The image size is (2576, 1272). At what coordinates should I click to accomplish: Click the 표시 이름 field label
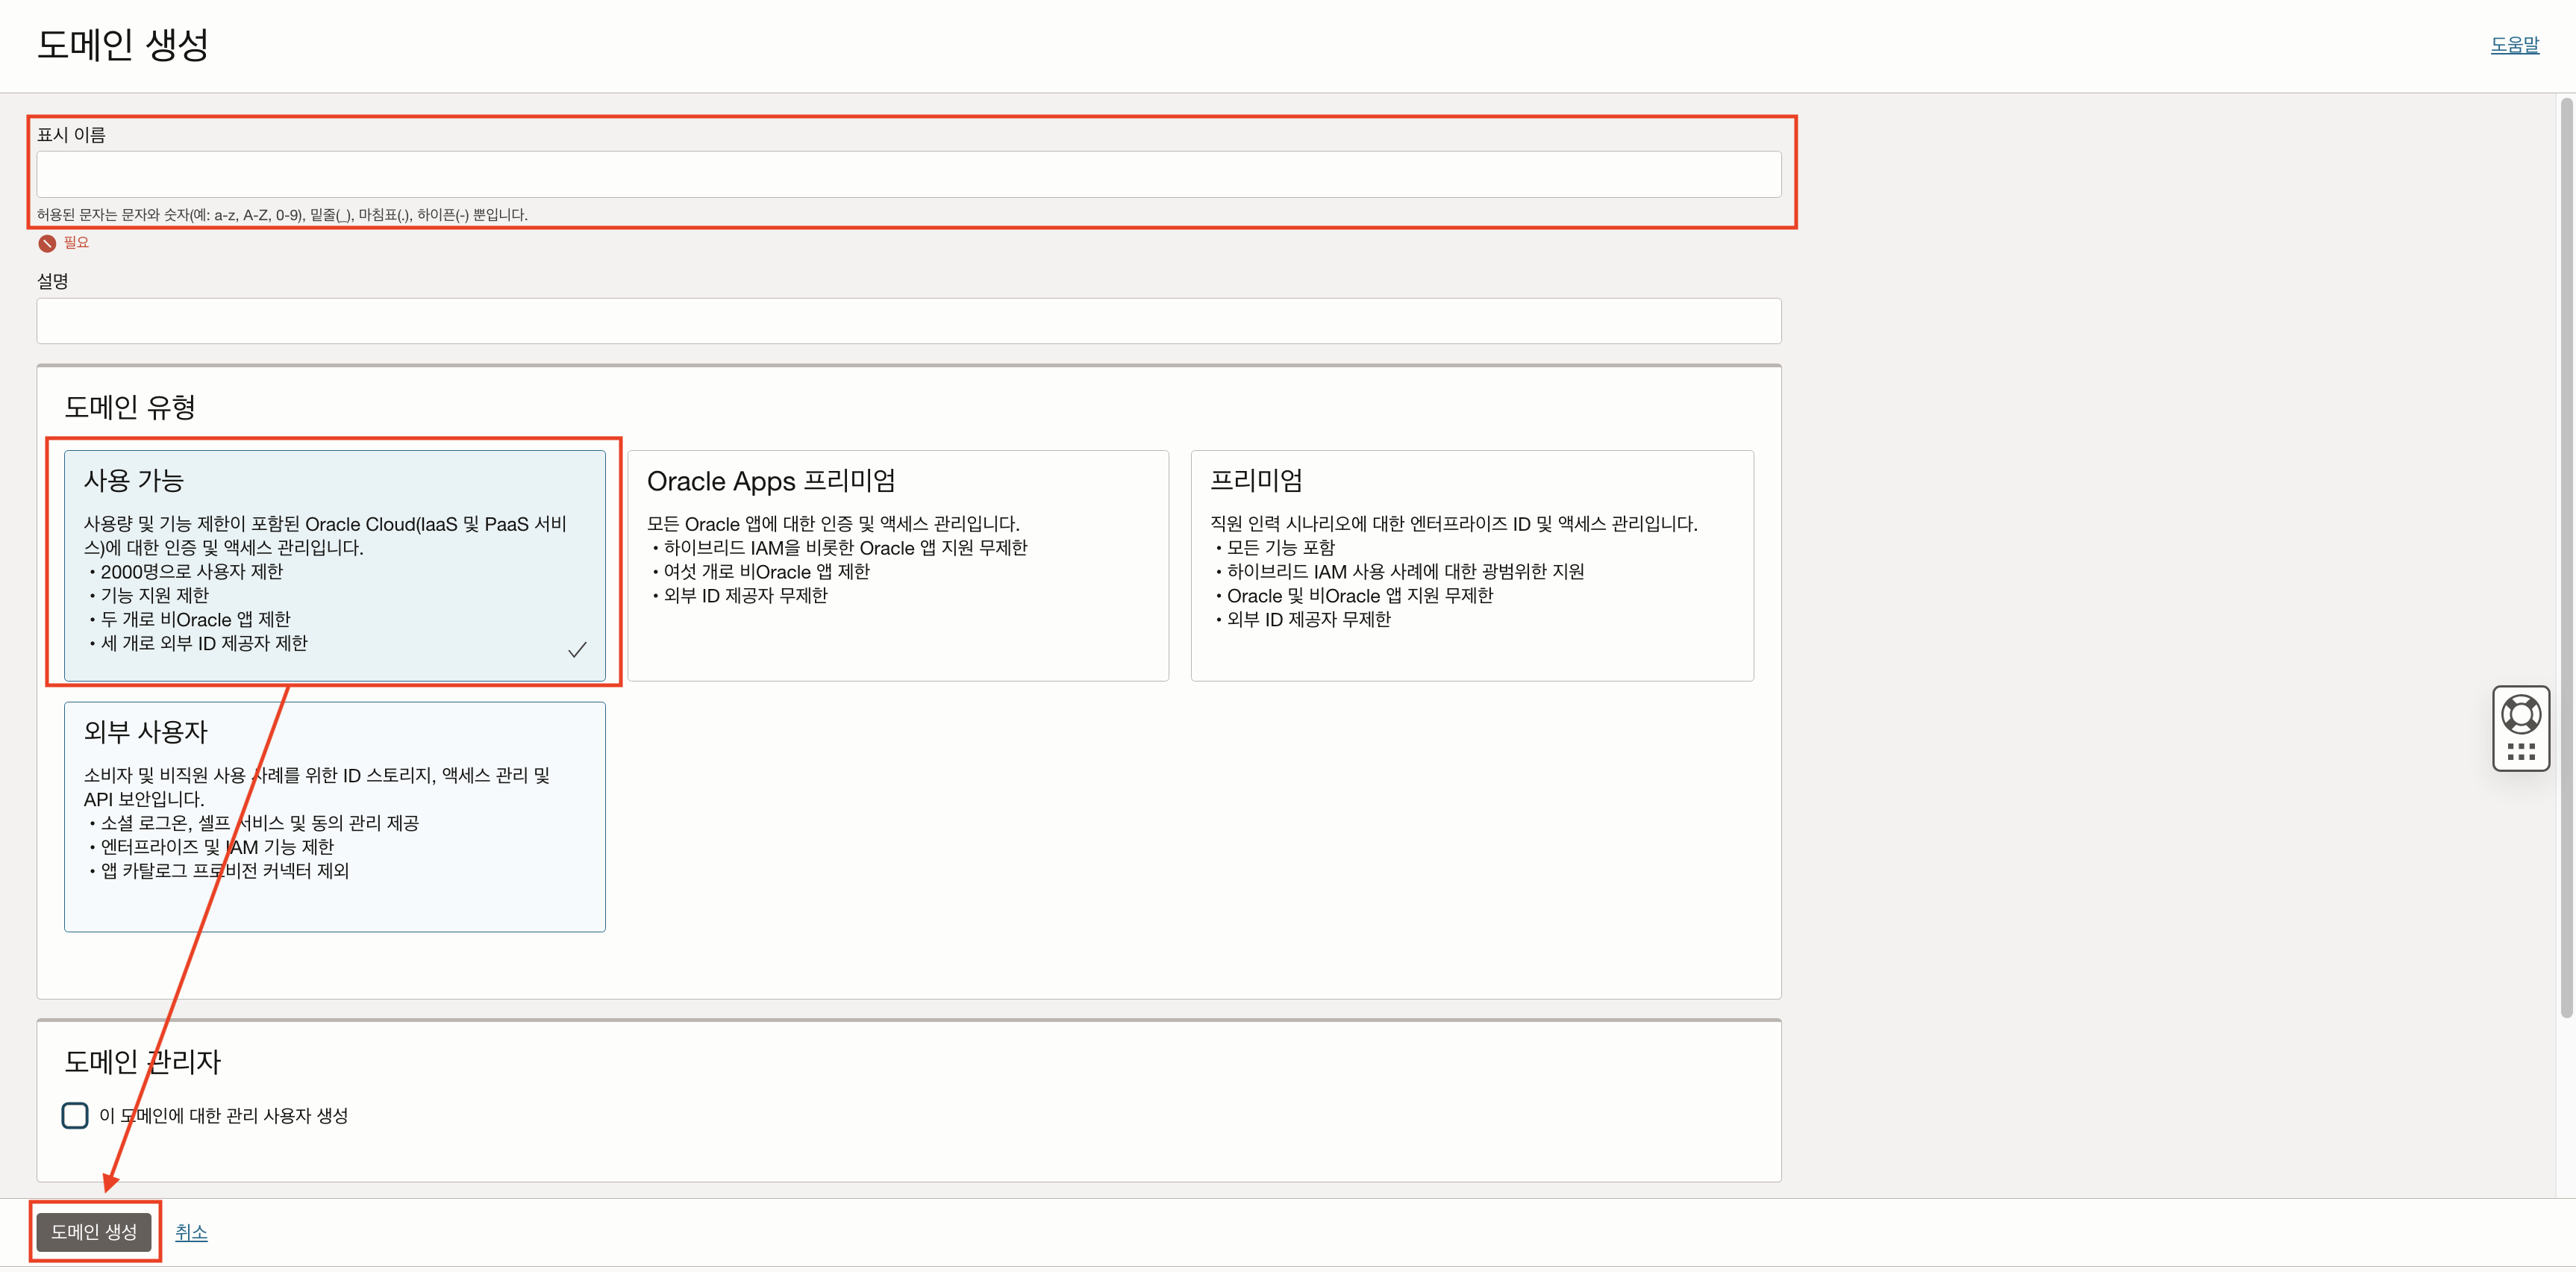tap(71, 135)
